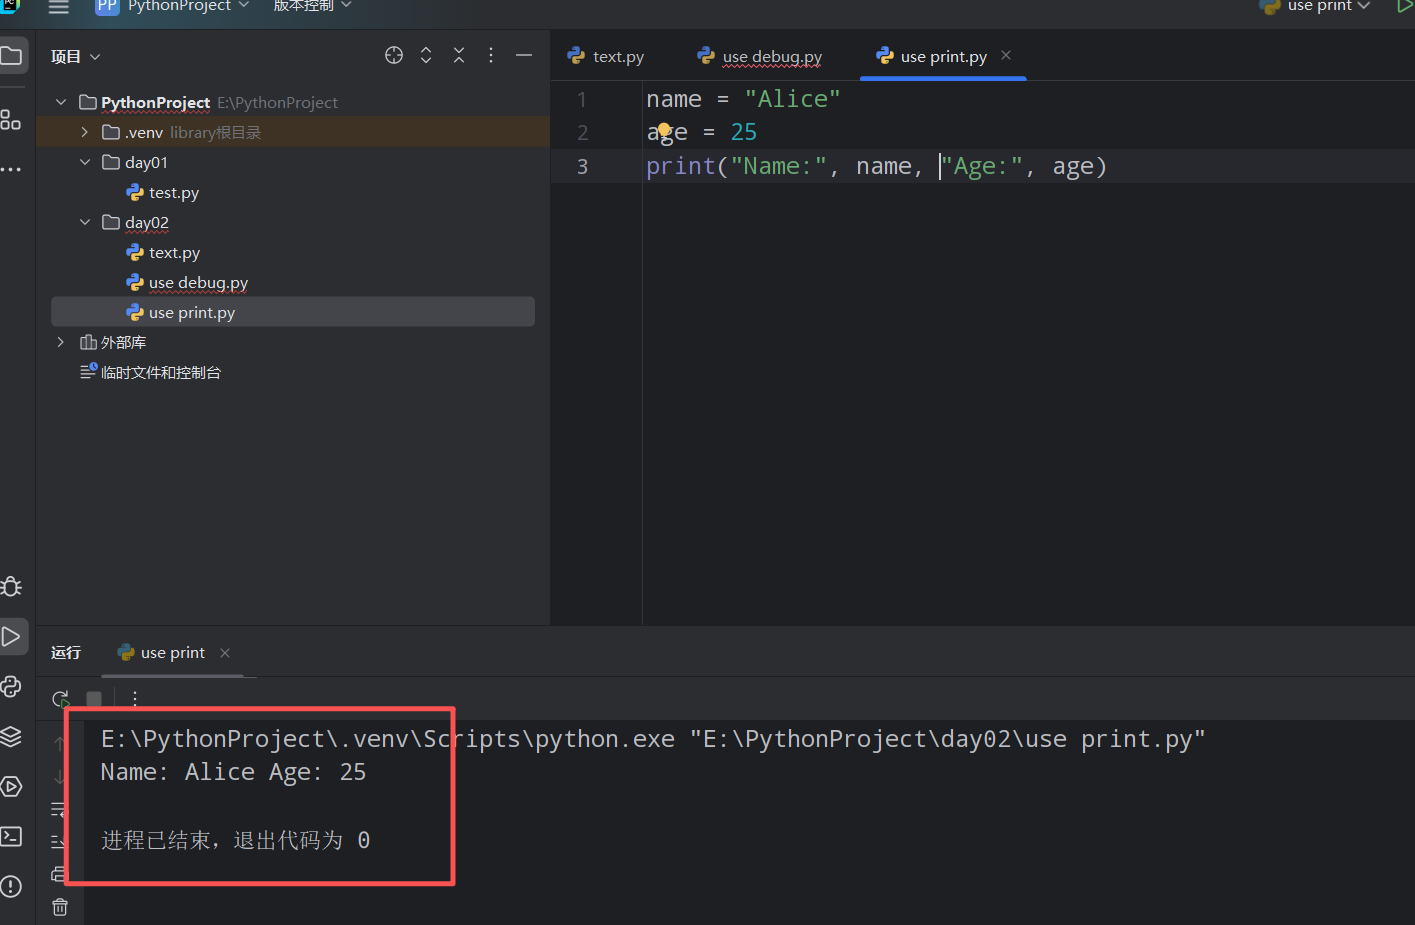
Task: Click the print call on line 3
Action: (681, 166)
